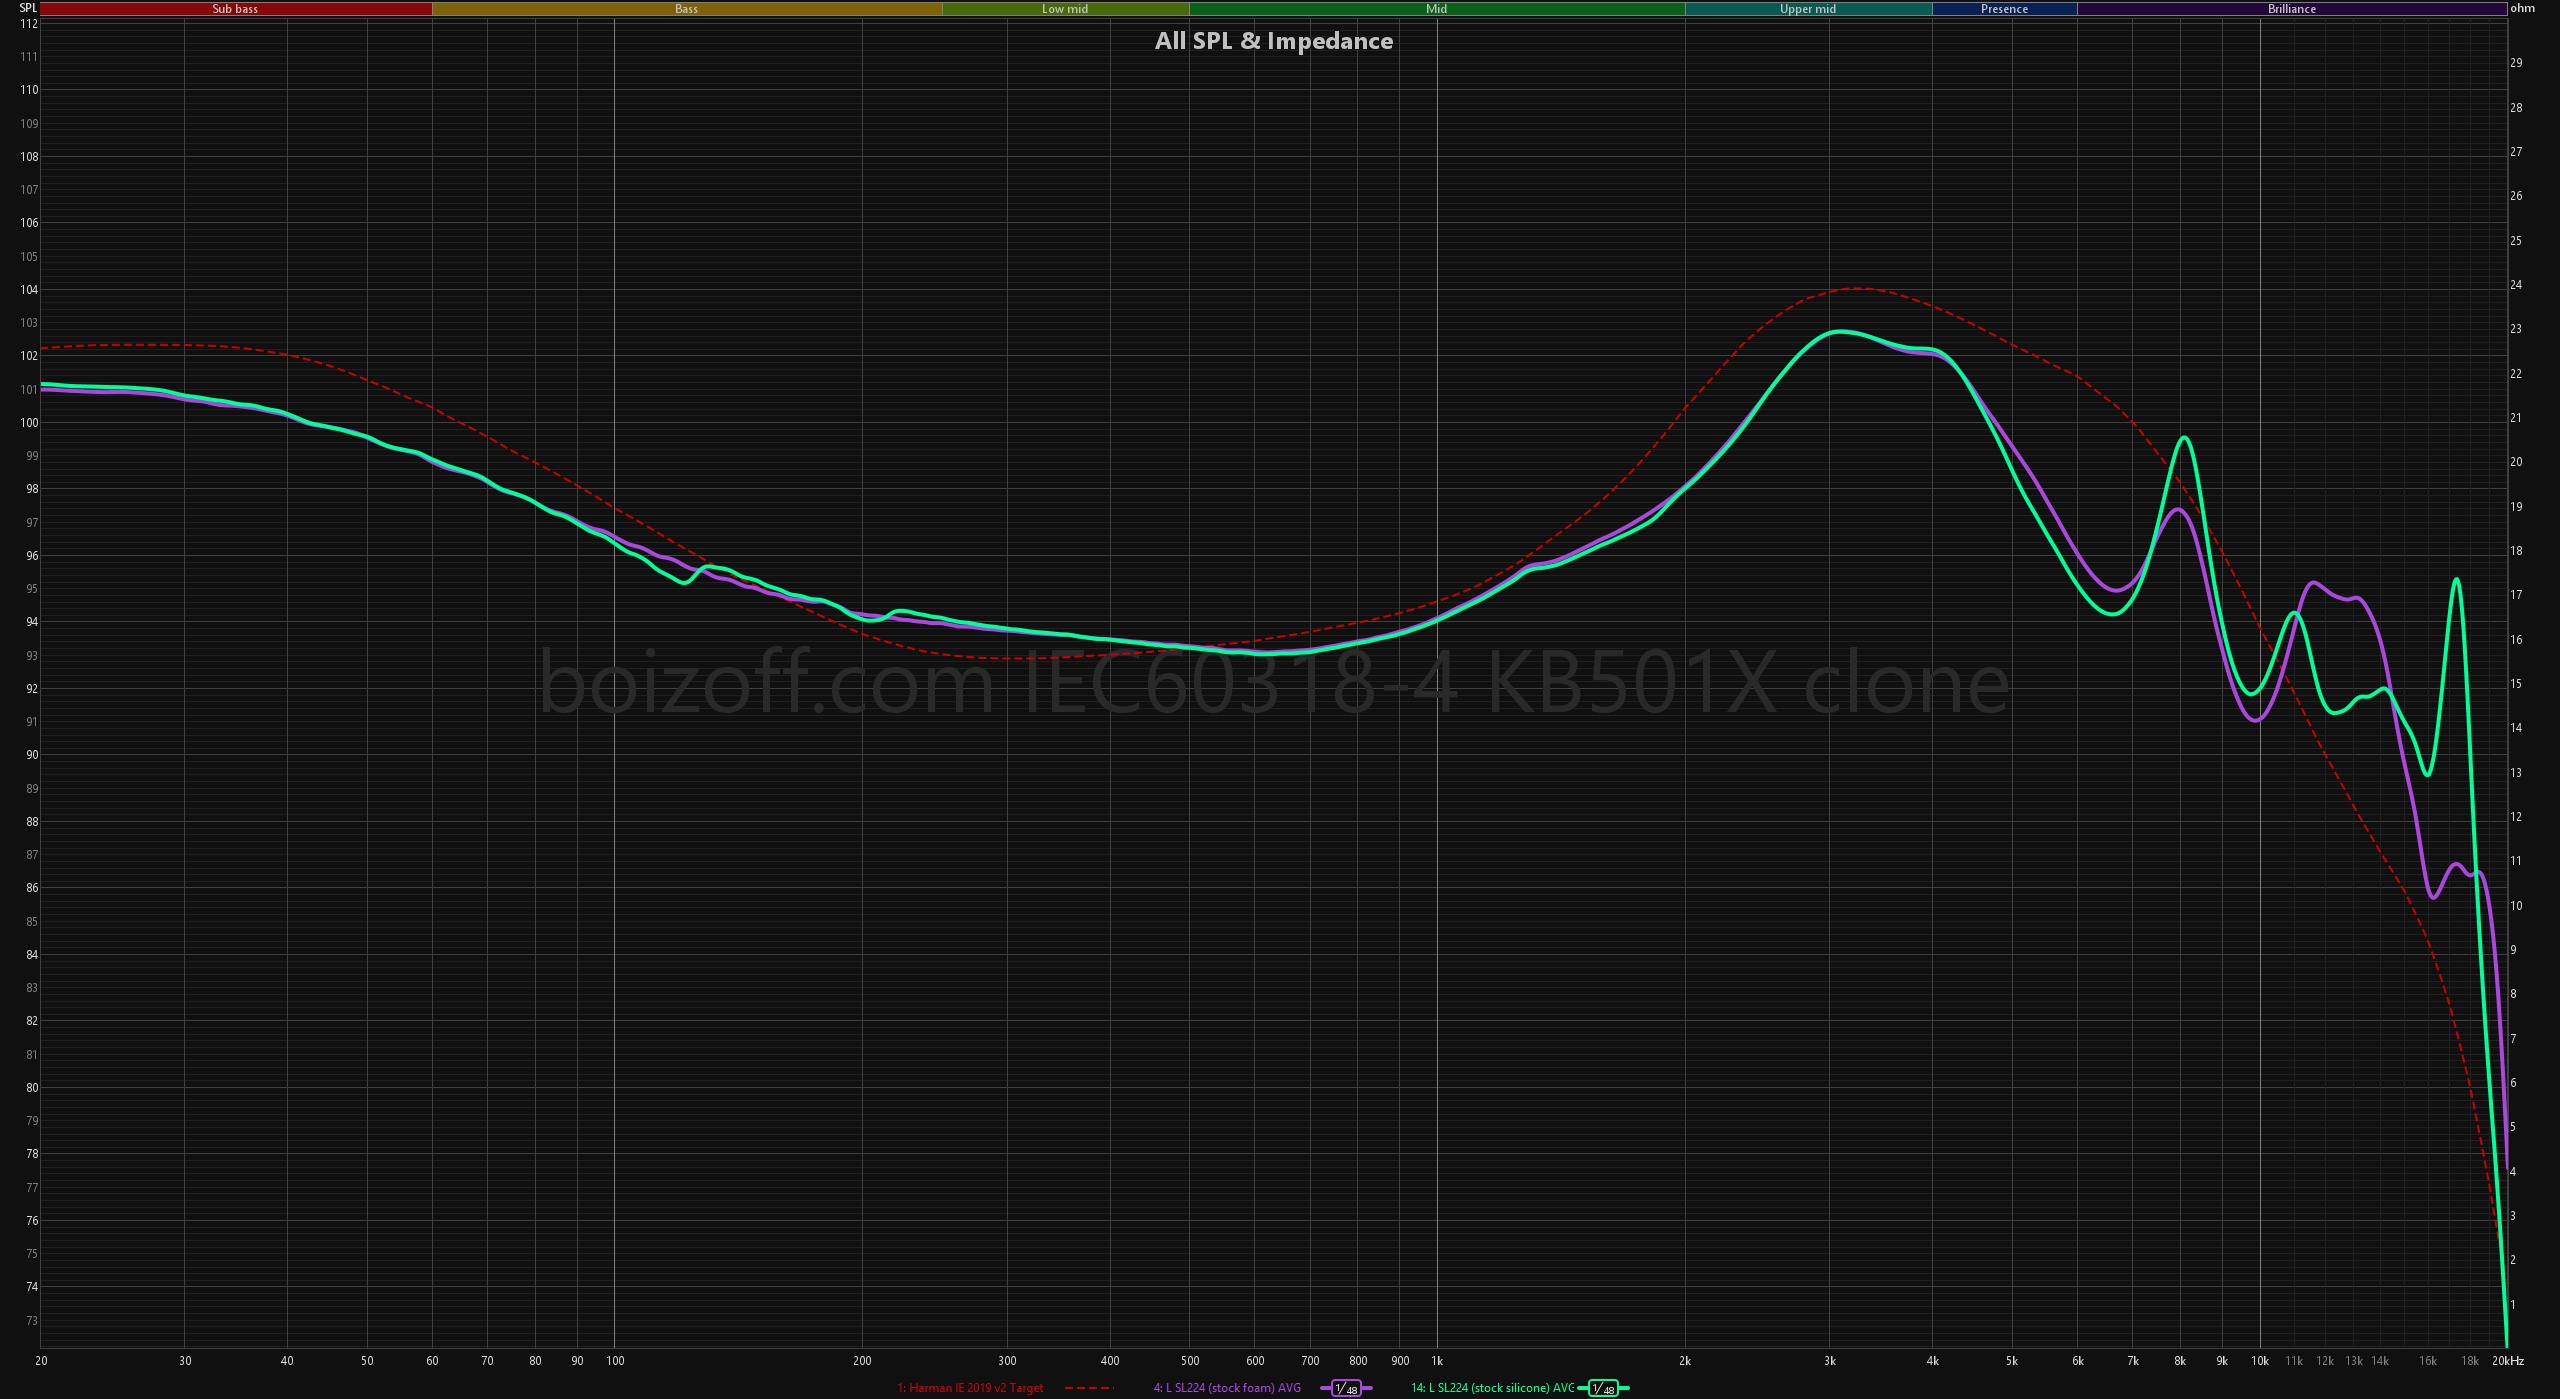Click the Mid frequency band label
Image resolution: width=2560 pixels, height=1399 pixels.
(1436, 9)
